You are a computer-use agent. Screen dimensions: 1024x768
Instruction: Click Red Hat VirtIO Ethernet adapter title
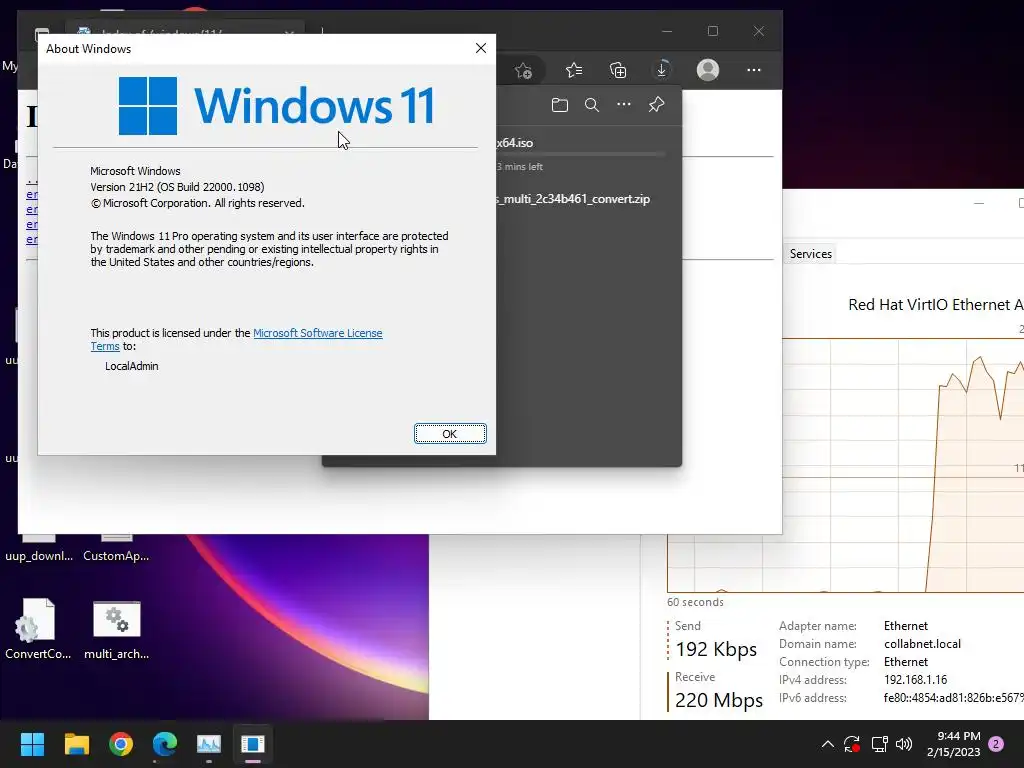point(935,305)
